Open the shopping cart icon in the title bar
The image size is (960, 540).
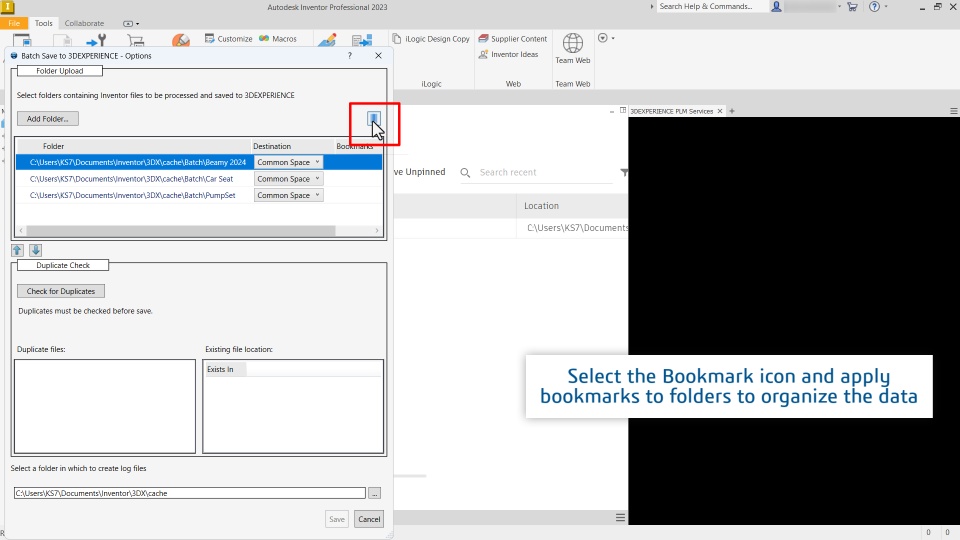852,7
